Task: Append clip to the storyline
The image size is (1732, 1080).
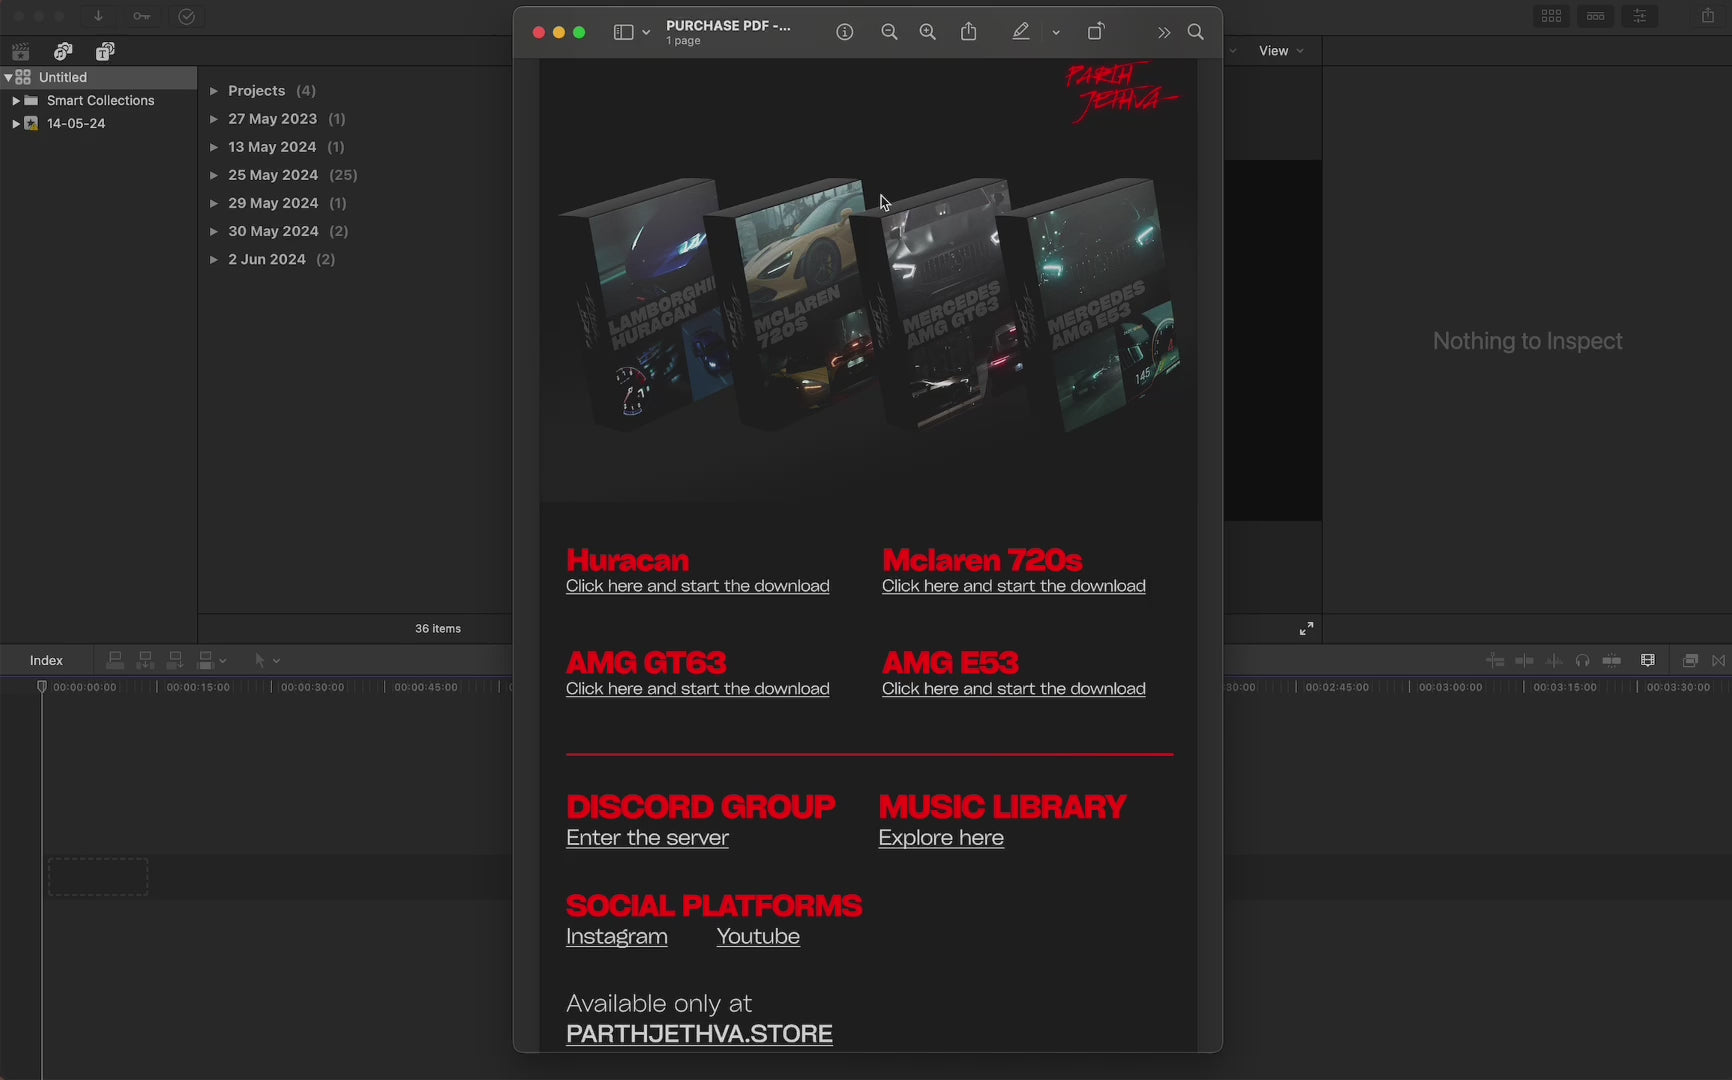Action: click(x=175, y=660)
